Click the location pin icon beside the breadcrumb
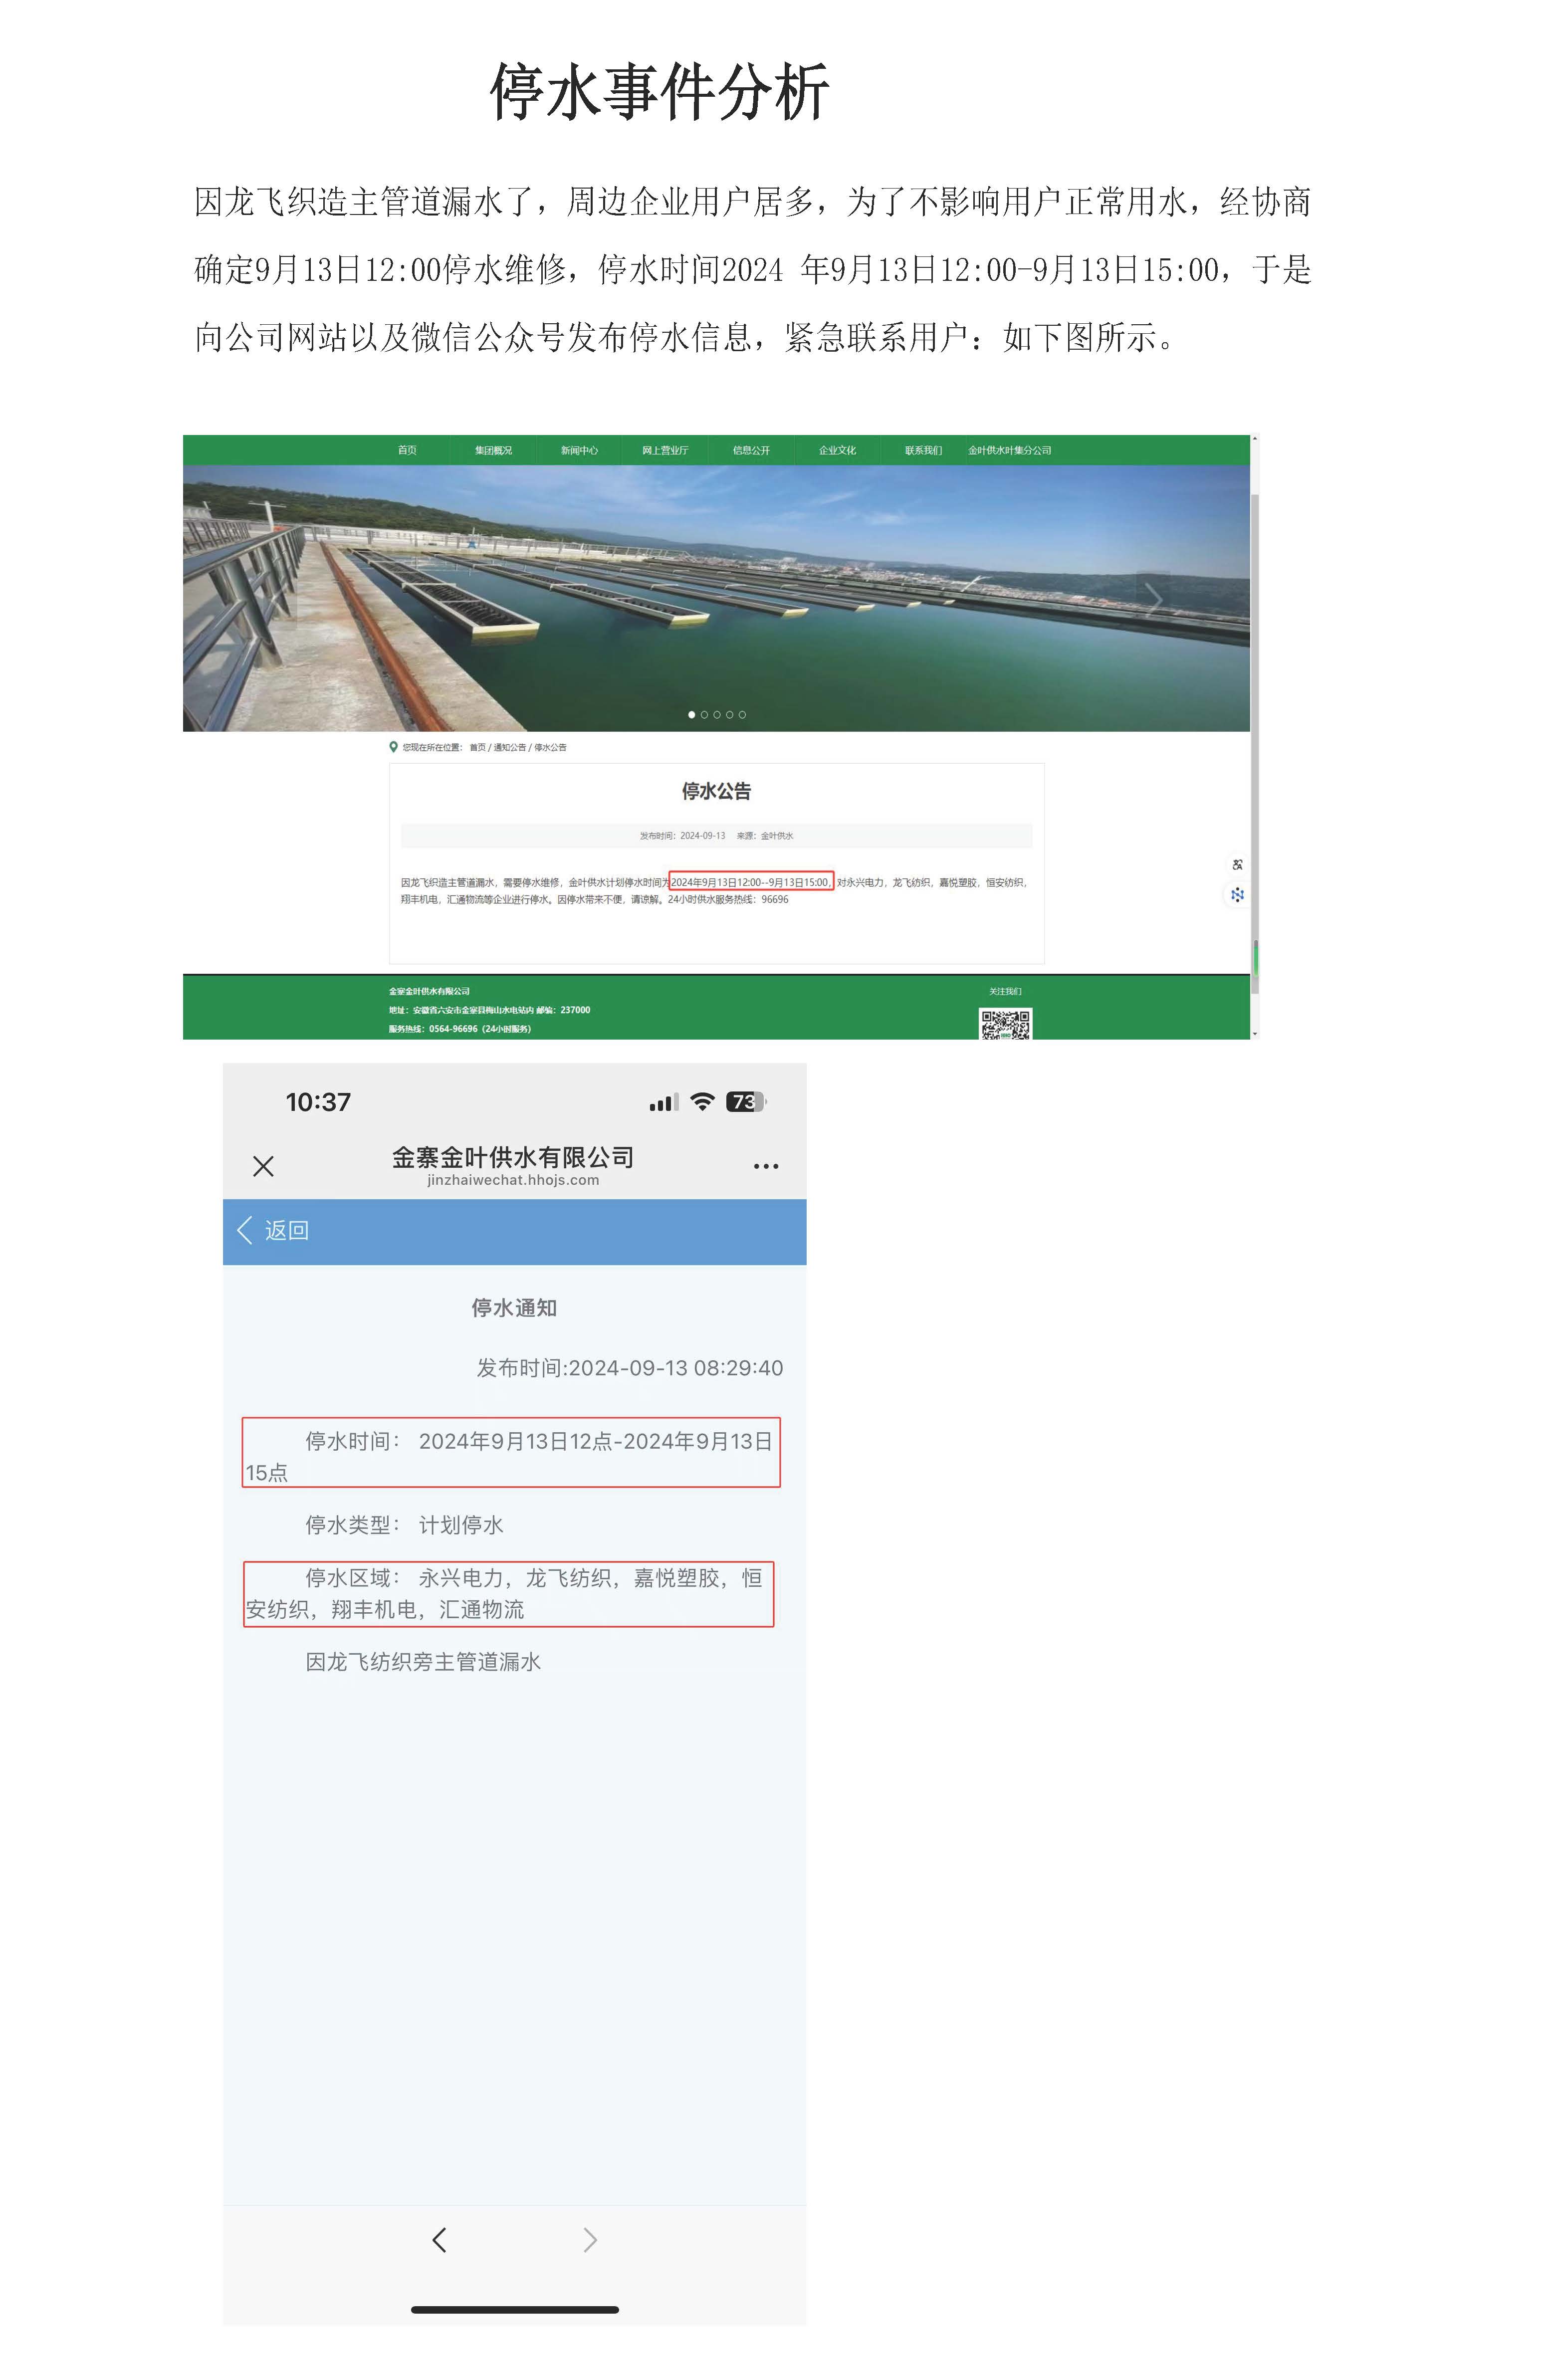 pyautogui.click(x=393, y=747)
